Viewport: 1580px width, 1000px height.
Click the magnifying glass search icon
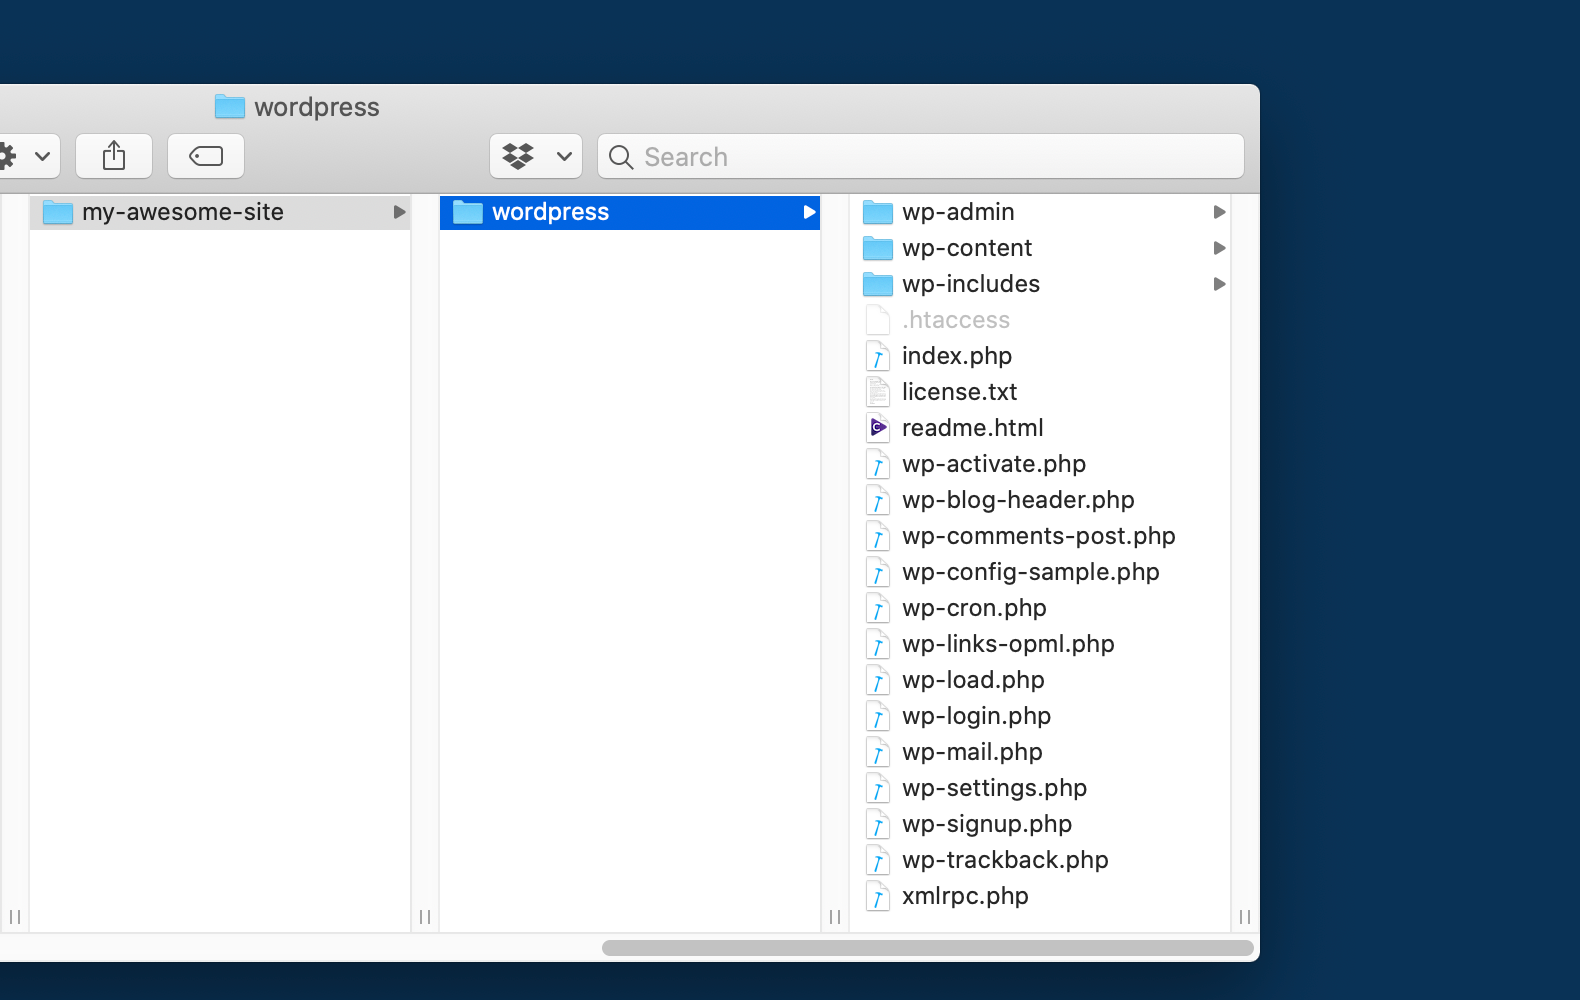point(621,157)
